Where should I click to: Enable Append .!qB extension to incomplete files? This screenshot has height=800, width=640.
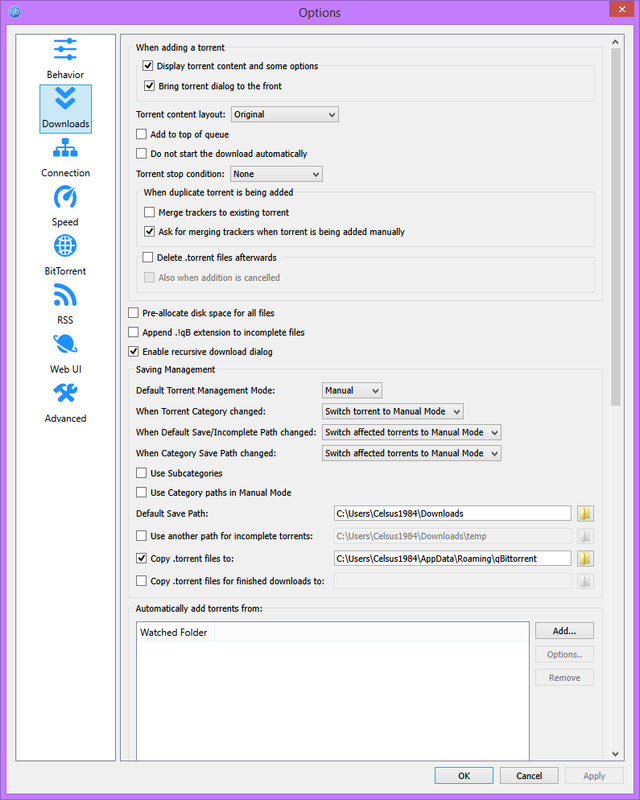(x=133, y=332)
